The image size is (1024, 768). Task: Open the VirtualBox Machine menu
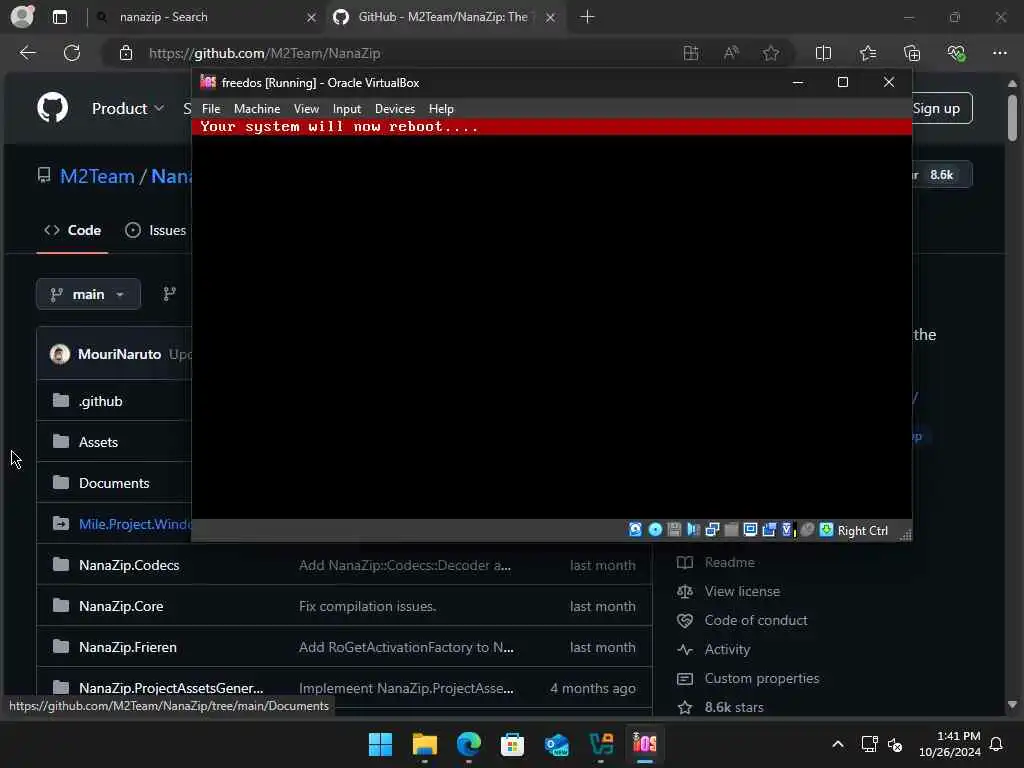(257, 109)
